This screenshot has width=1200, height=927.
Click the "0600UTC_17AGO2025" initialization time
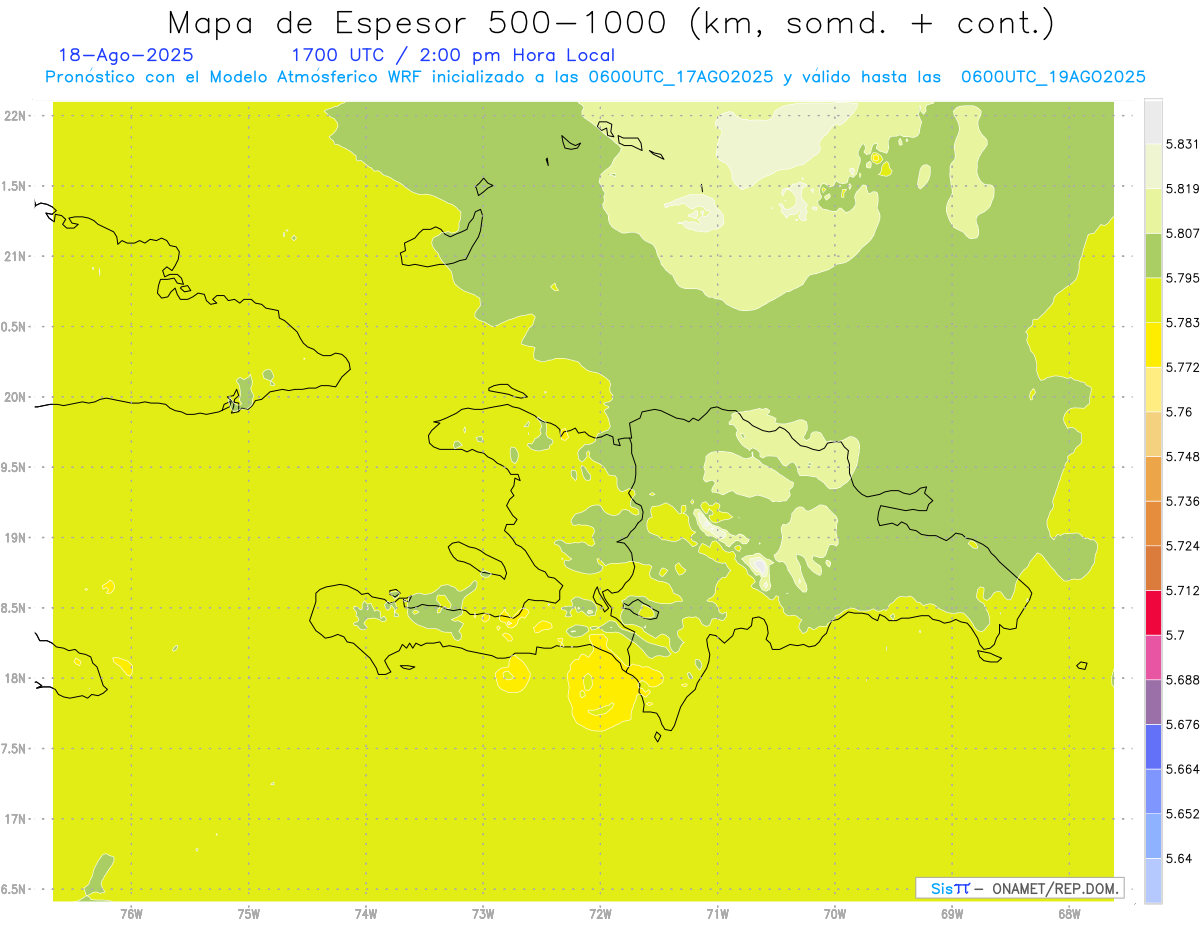pyautogui.click(x=681, y=77)
